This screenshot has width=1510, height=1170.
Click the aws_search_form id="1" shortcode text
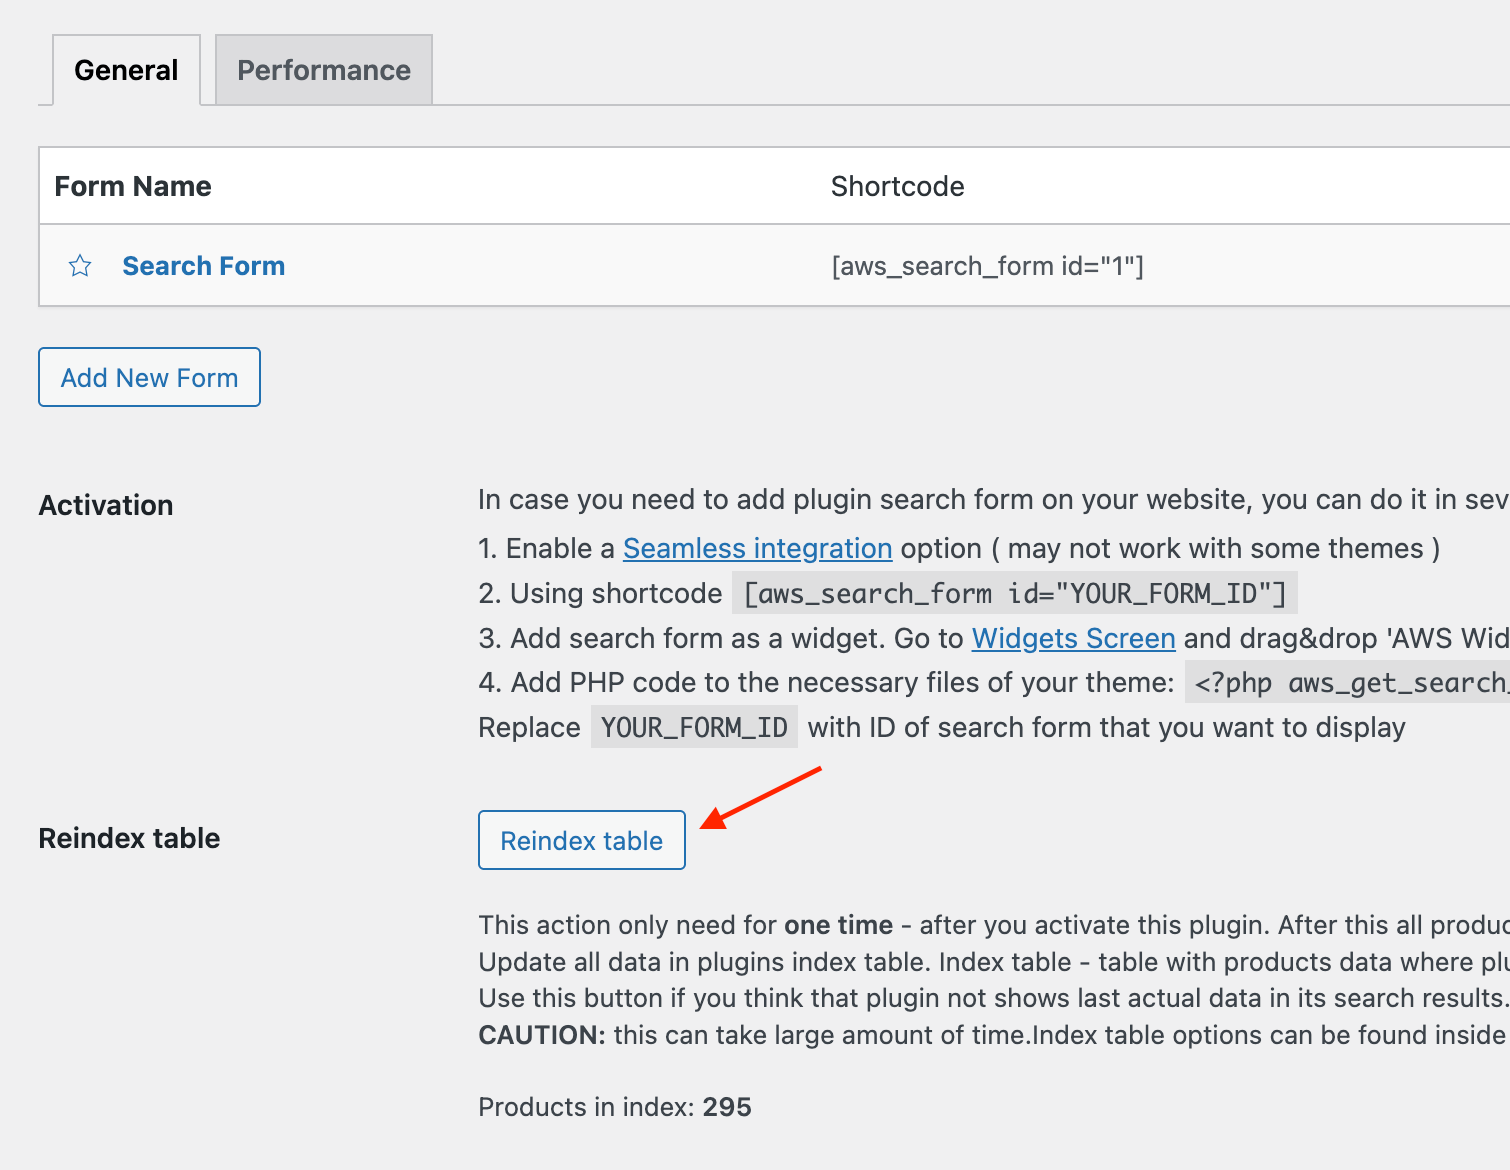[987, 266]
